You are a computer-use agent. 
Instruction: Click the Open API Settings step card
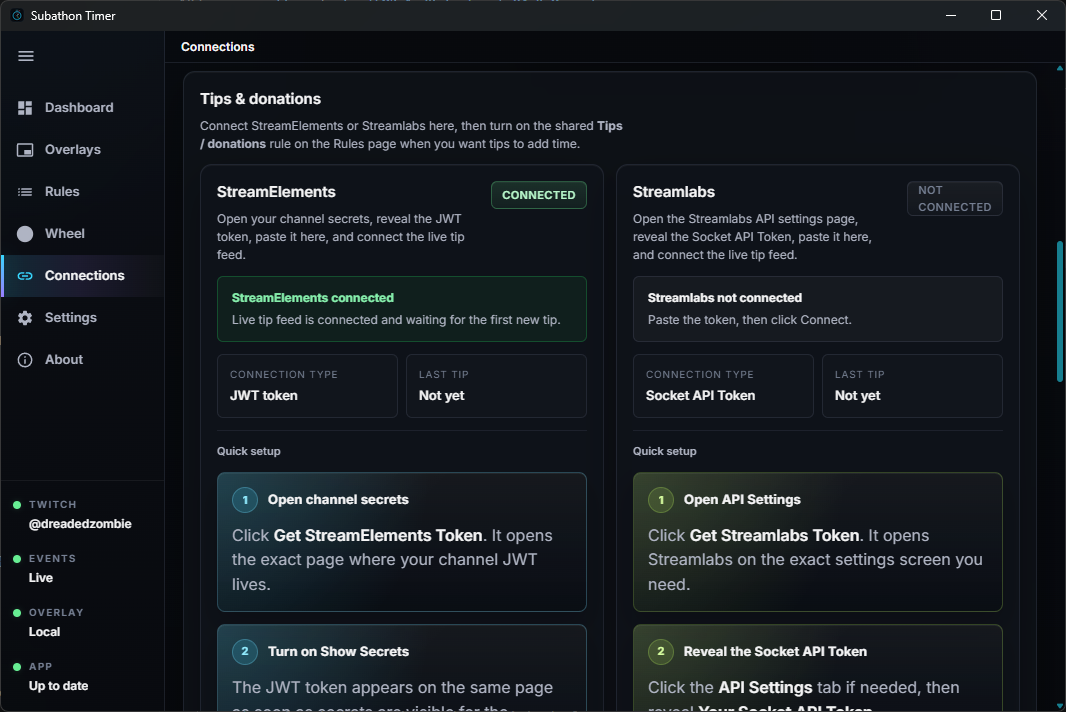(818, 542)
